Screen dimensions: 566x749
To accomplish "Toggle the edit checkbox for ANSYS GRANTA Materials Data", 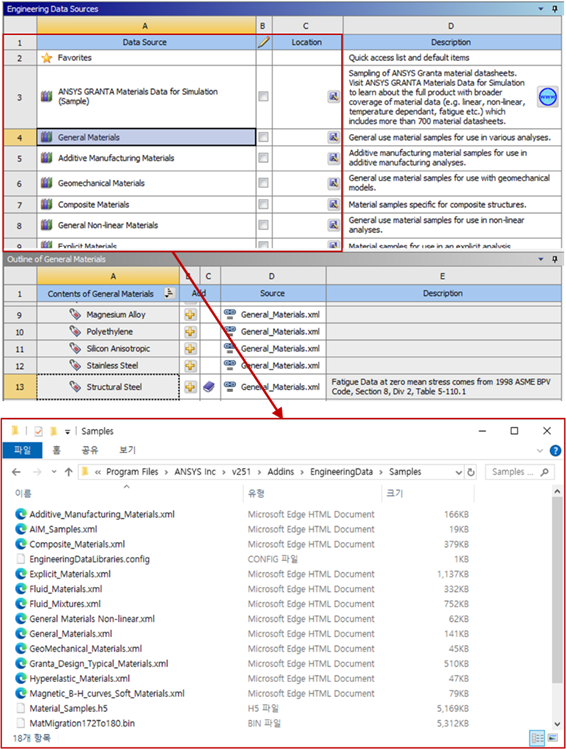I will pyautogui.click(x=263, y=96).
